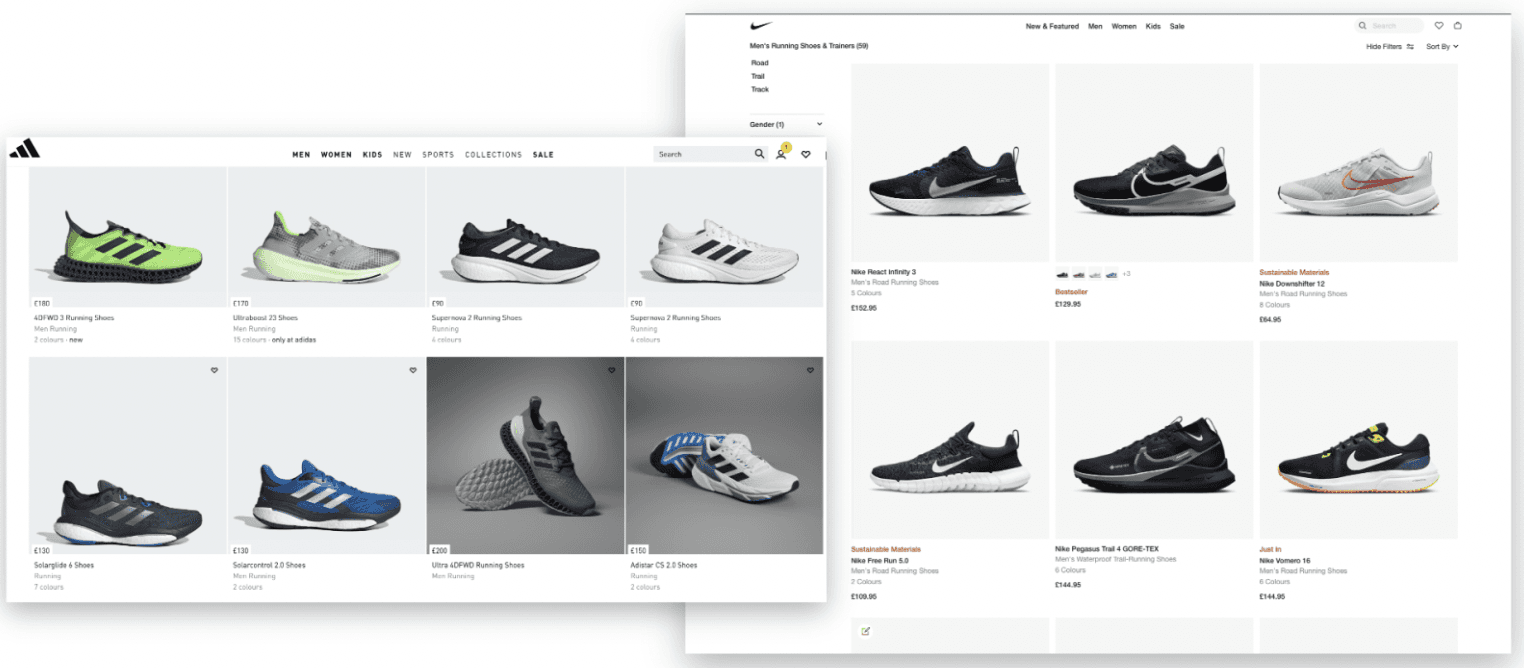Open the Nike shopping bag icon

pyautogui.click(x=1457, y=26)
